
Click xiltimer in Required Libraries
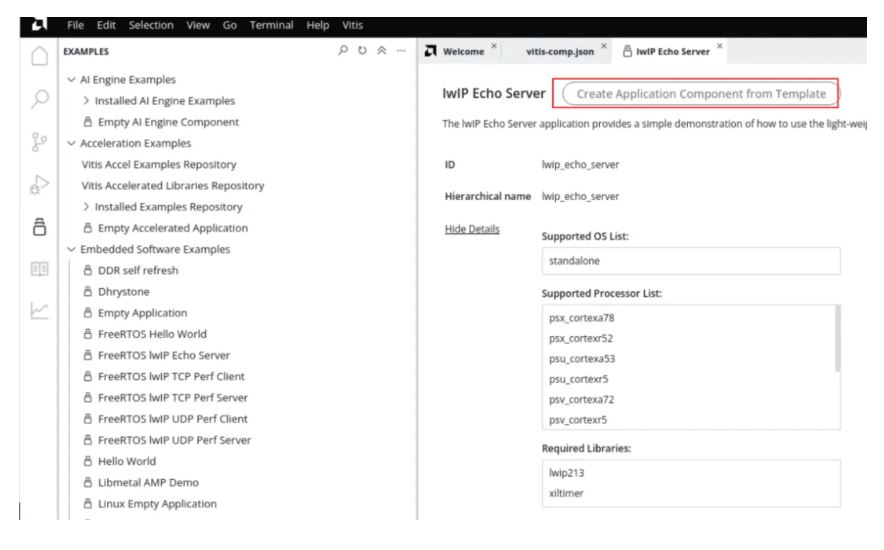click(x=566, y=493)
